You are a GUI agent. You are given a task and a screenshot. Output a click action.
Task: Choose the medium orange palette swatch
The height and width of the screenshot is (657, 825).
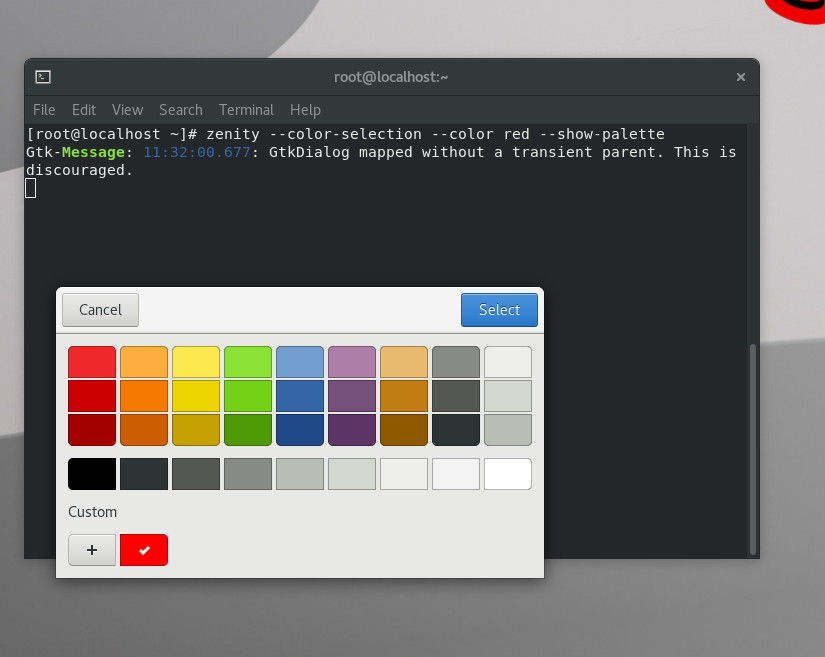[x=144, y=396]
